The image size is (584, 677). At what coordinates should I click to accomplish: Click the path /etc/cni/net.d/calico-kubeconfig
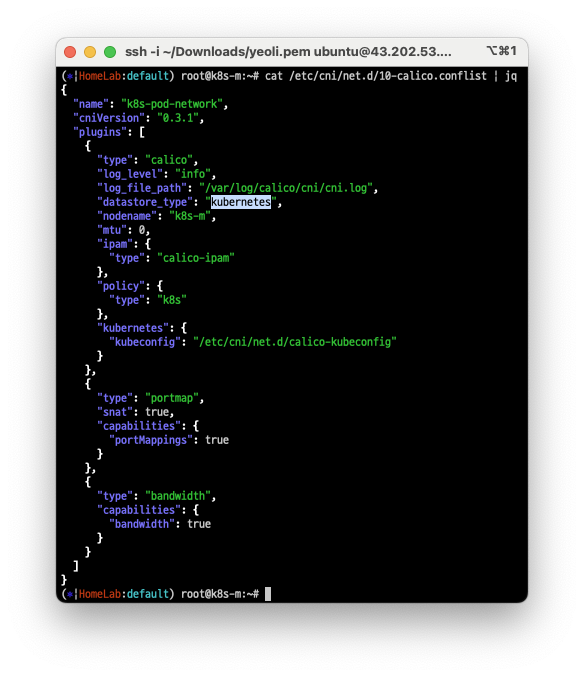tap(295, 342)
